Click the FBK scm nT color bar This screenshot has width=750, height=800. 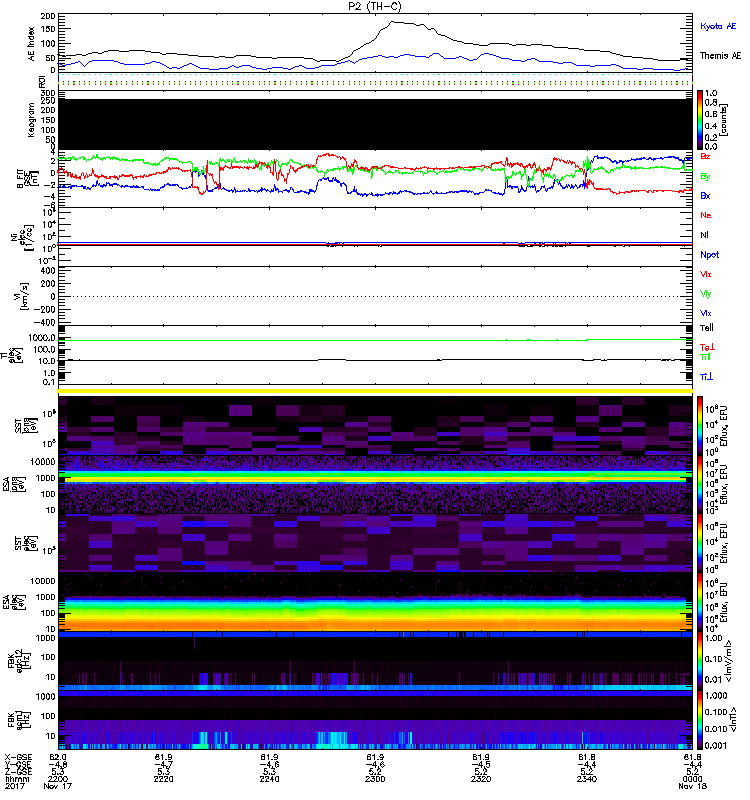[x=700, y=719]
